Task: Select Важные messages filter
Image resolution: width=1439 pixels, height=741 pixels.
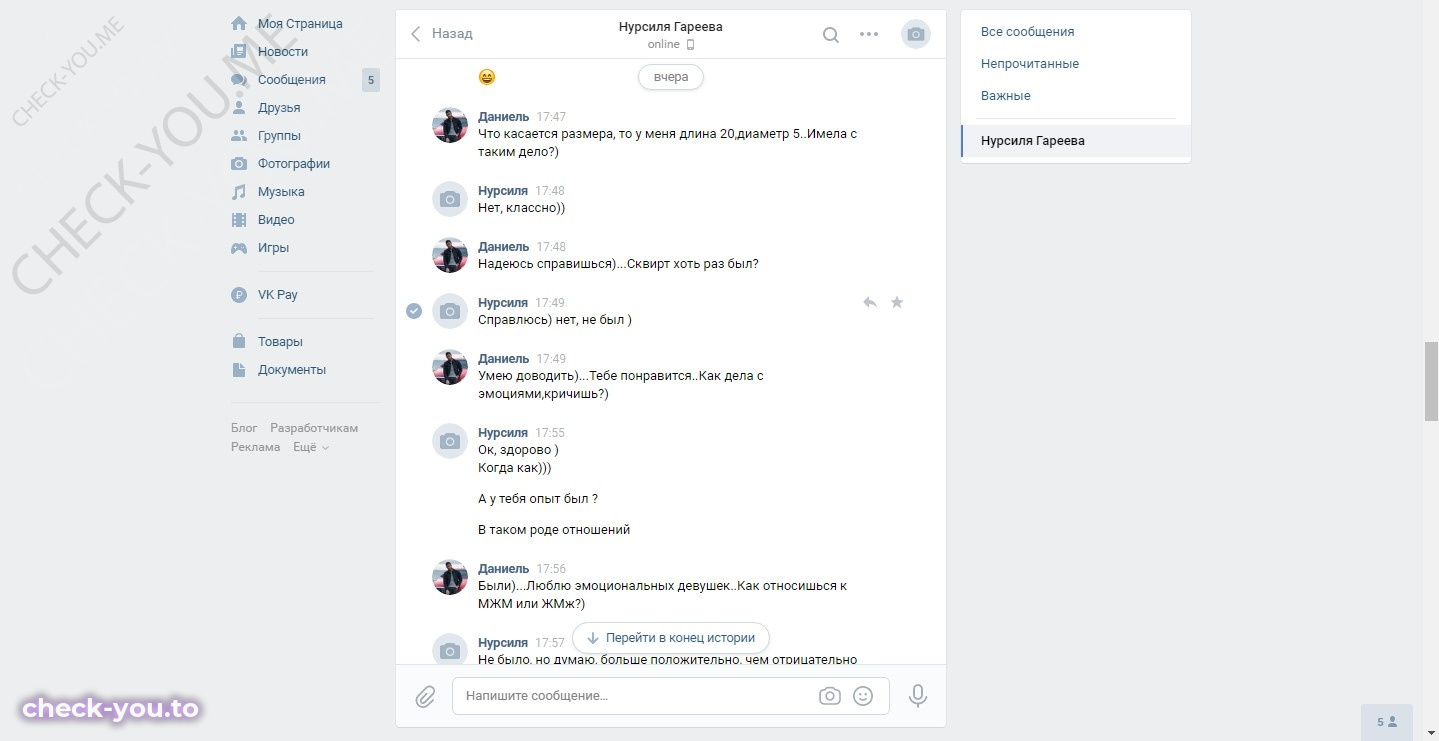Action: tap(1005, 96)
